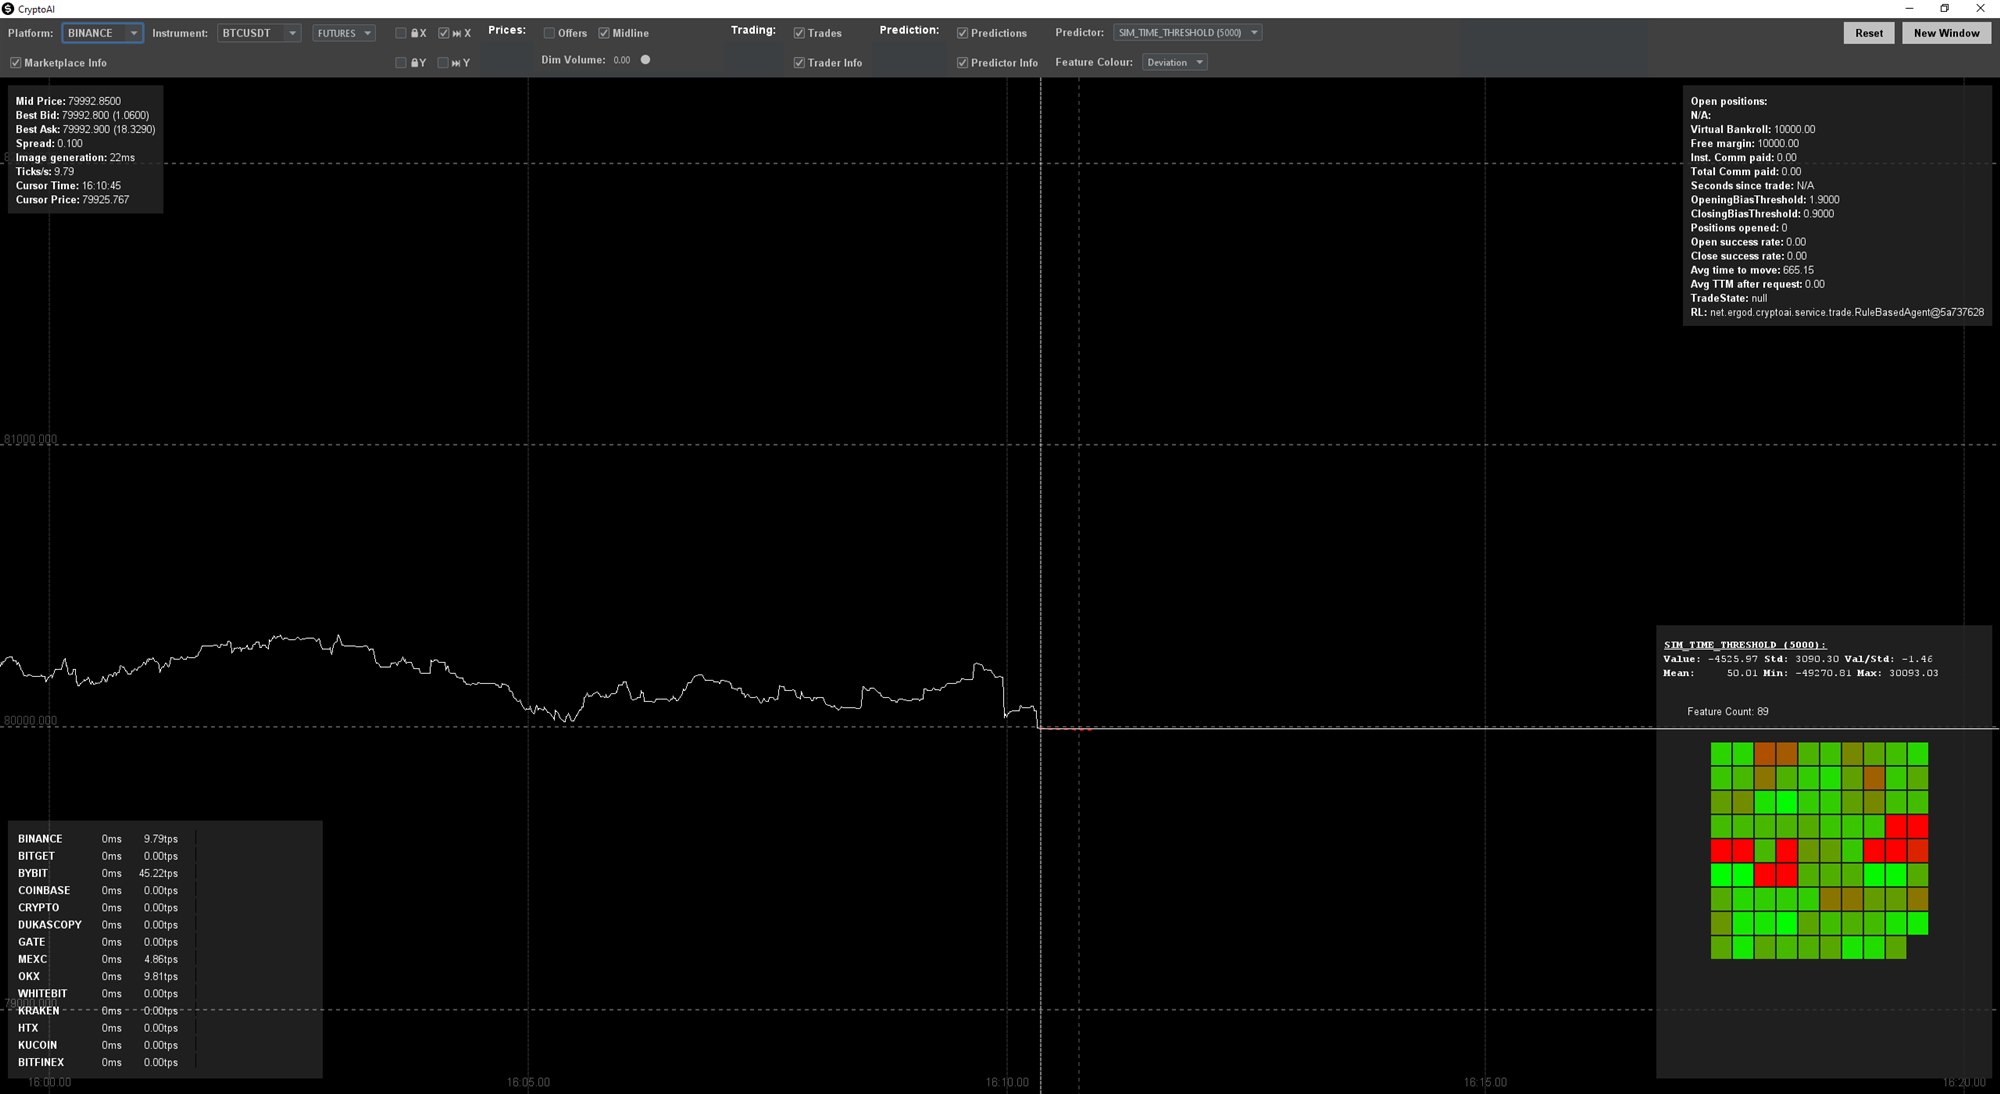The image size is (2000, 1094).
Task: Toggle the Predictor Info checkbox
Action: tap(962, 63)
